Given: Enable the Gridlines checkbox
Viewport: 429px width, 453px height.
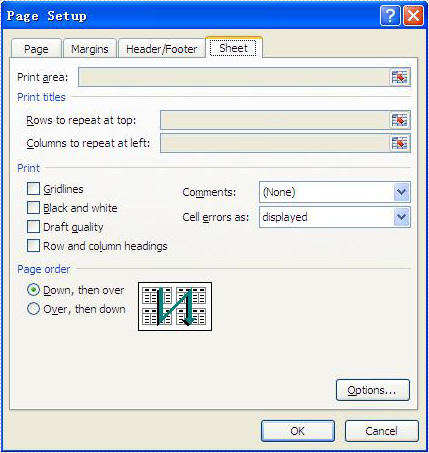Looking at the screenshot, I should tap(33, 189).
